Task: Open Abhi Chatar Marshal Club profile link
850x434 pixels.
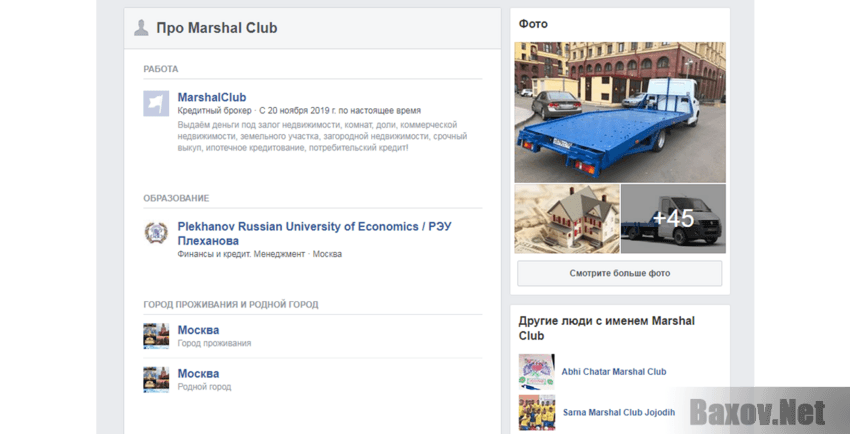Action: coord(614,372)
